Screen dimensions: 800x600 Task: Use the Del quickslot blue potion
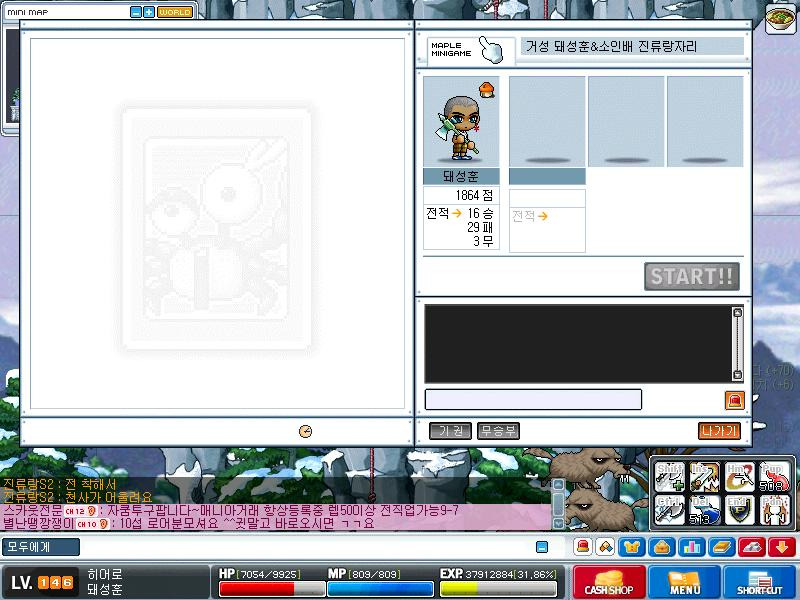tap(705, 510)
